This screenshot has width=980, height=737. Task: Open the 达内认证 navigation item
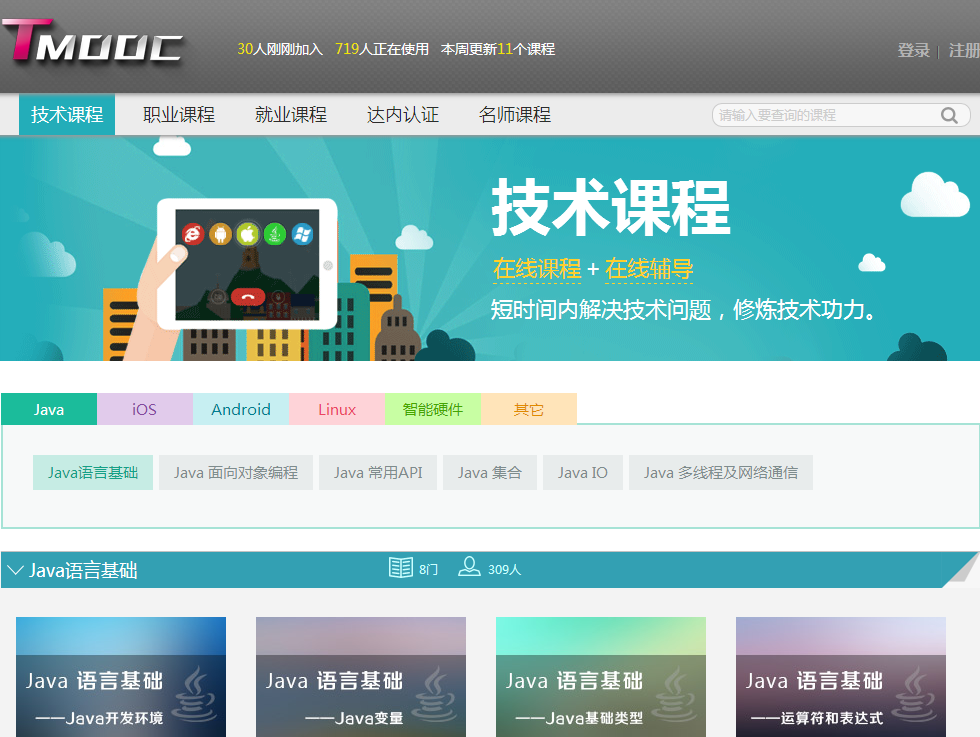click(x=403, y=115)
